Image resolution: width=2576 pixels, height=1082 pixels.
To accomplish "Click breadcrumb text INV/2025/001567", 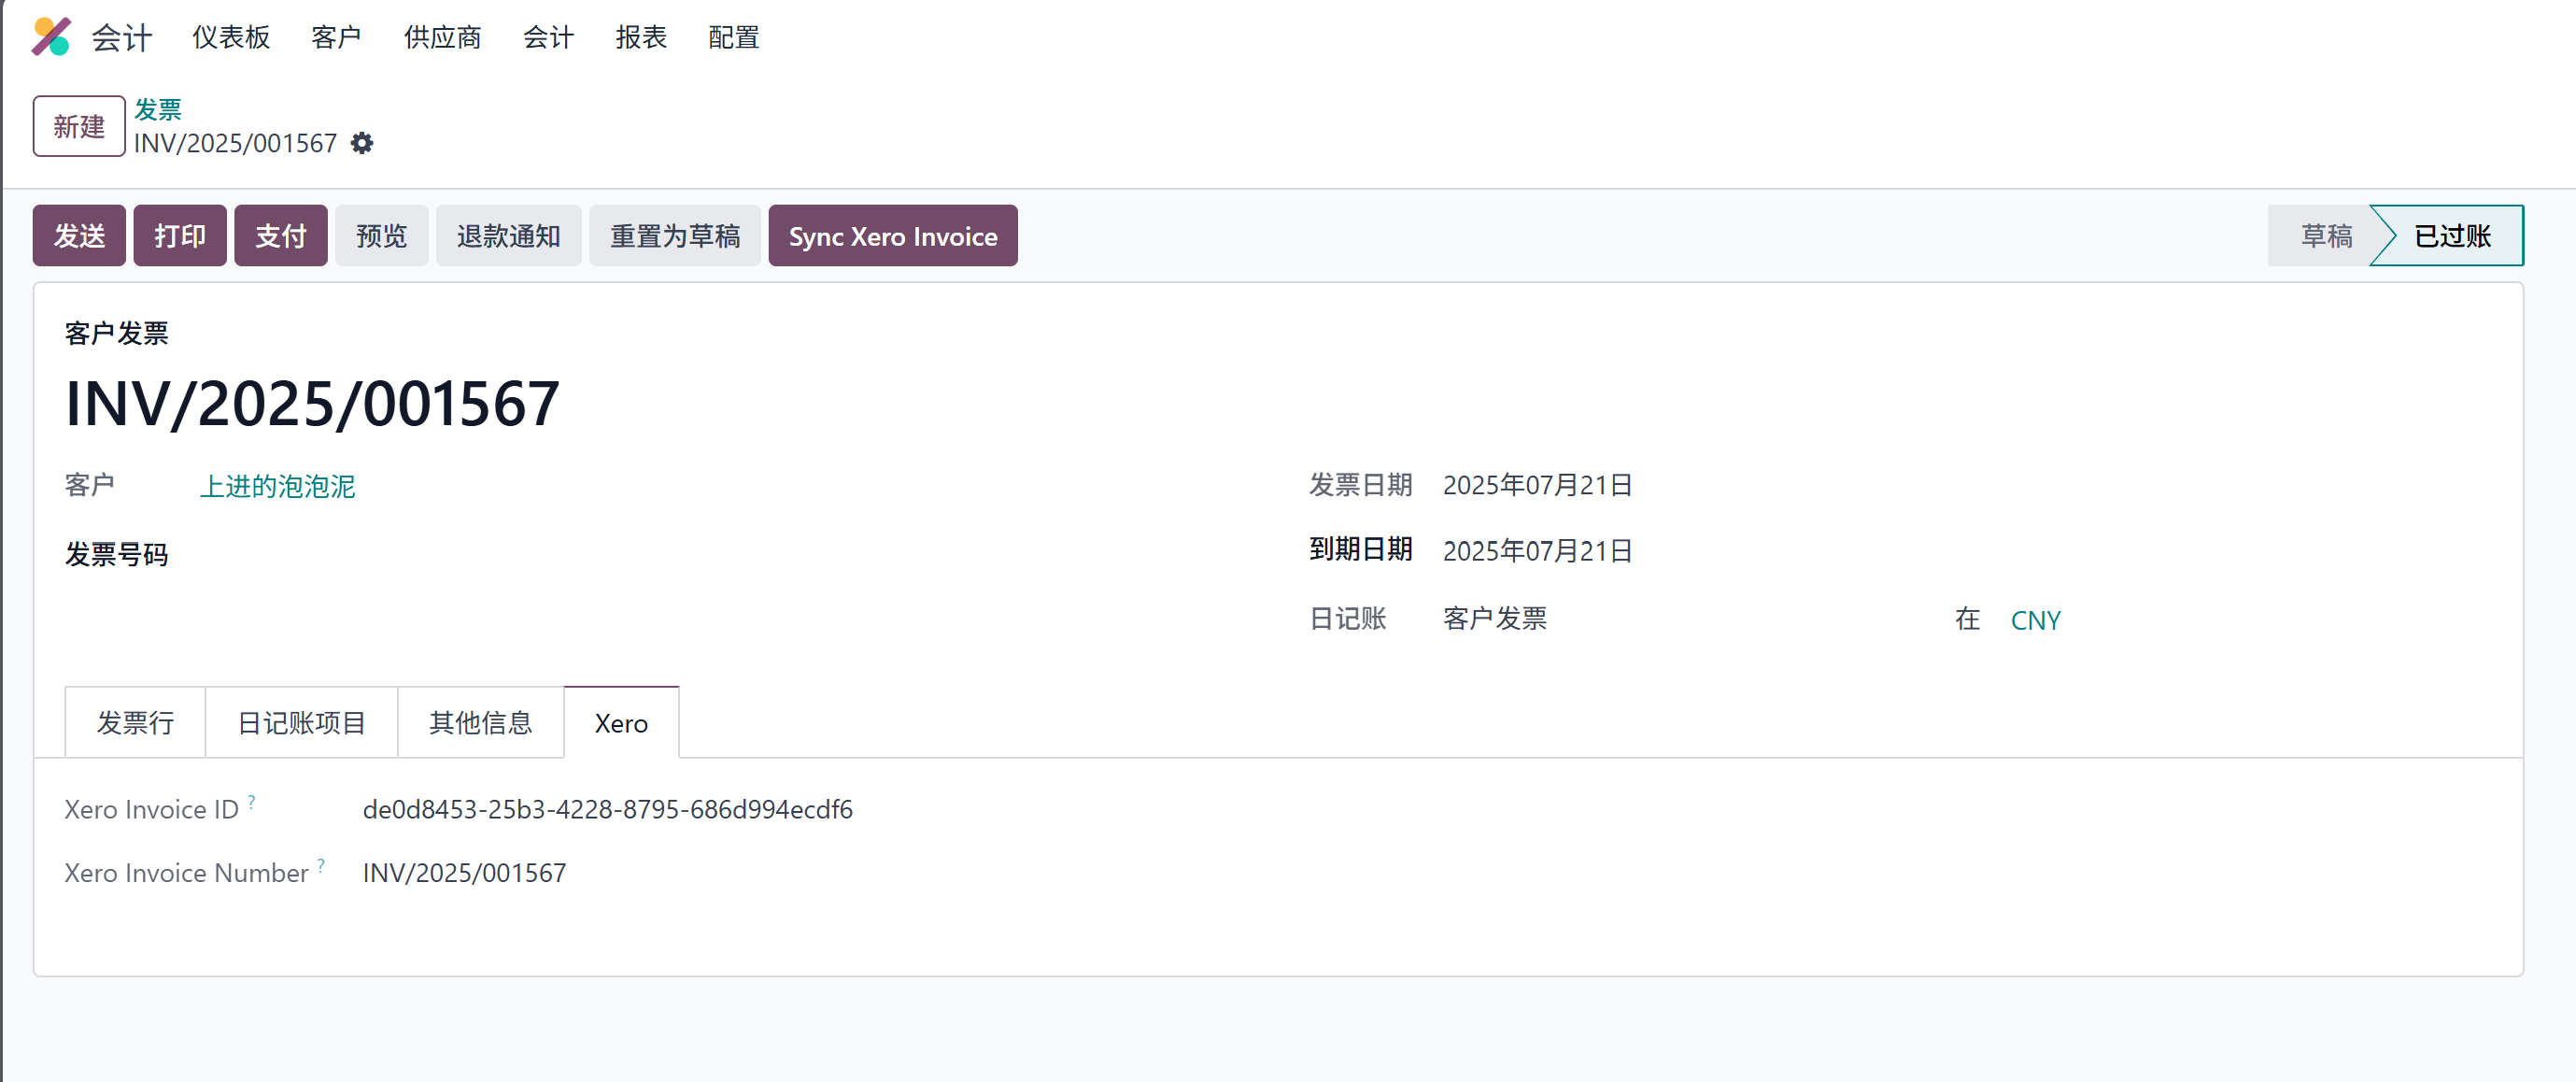I will pyautogui.click(x=236, y=143).
